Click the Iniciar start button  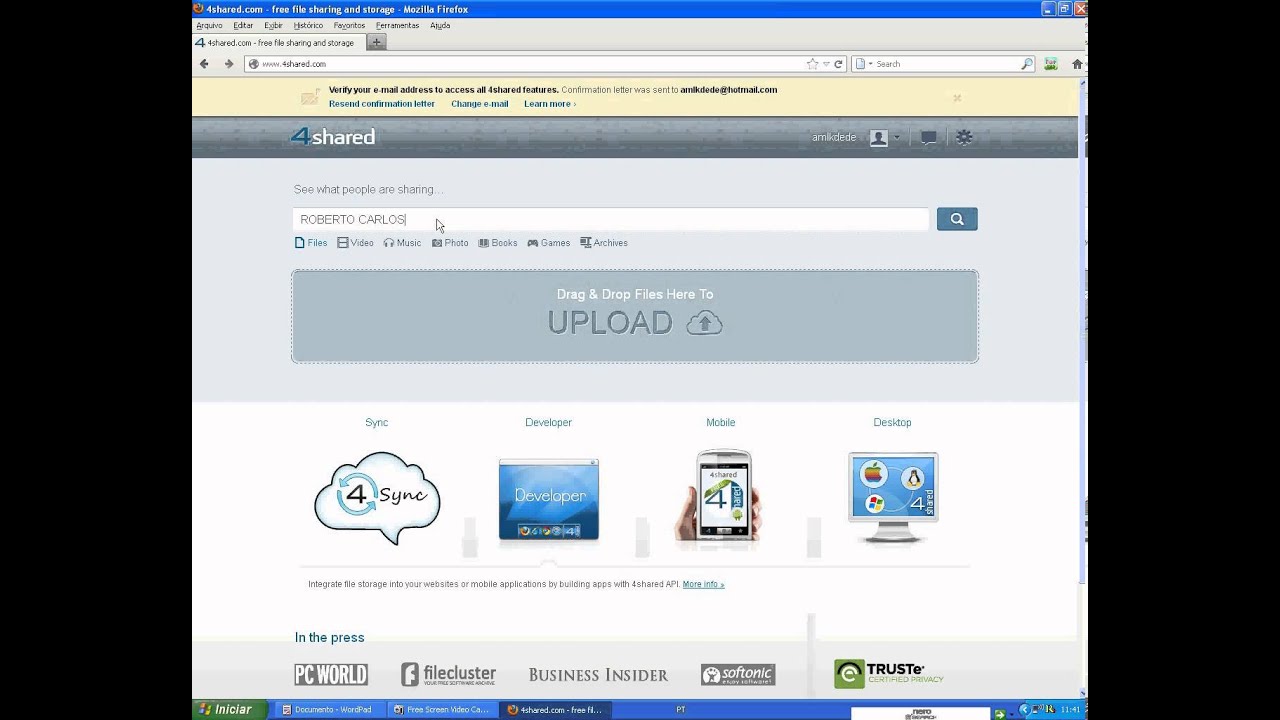230,709
